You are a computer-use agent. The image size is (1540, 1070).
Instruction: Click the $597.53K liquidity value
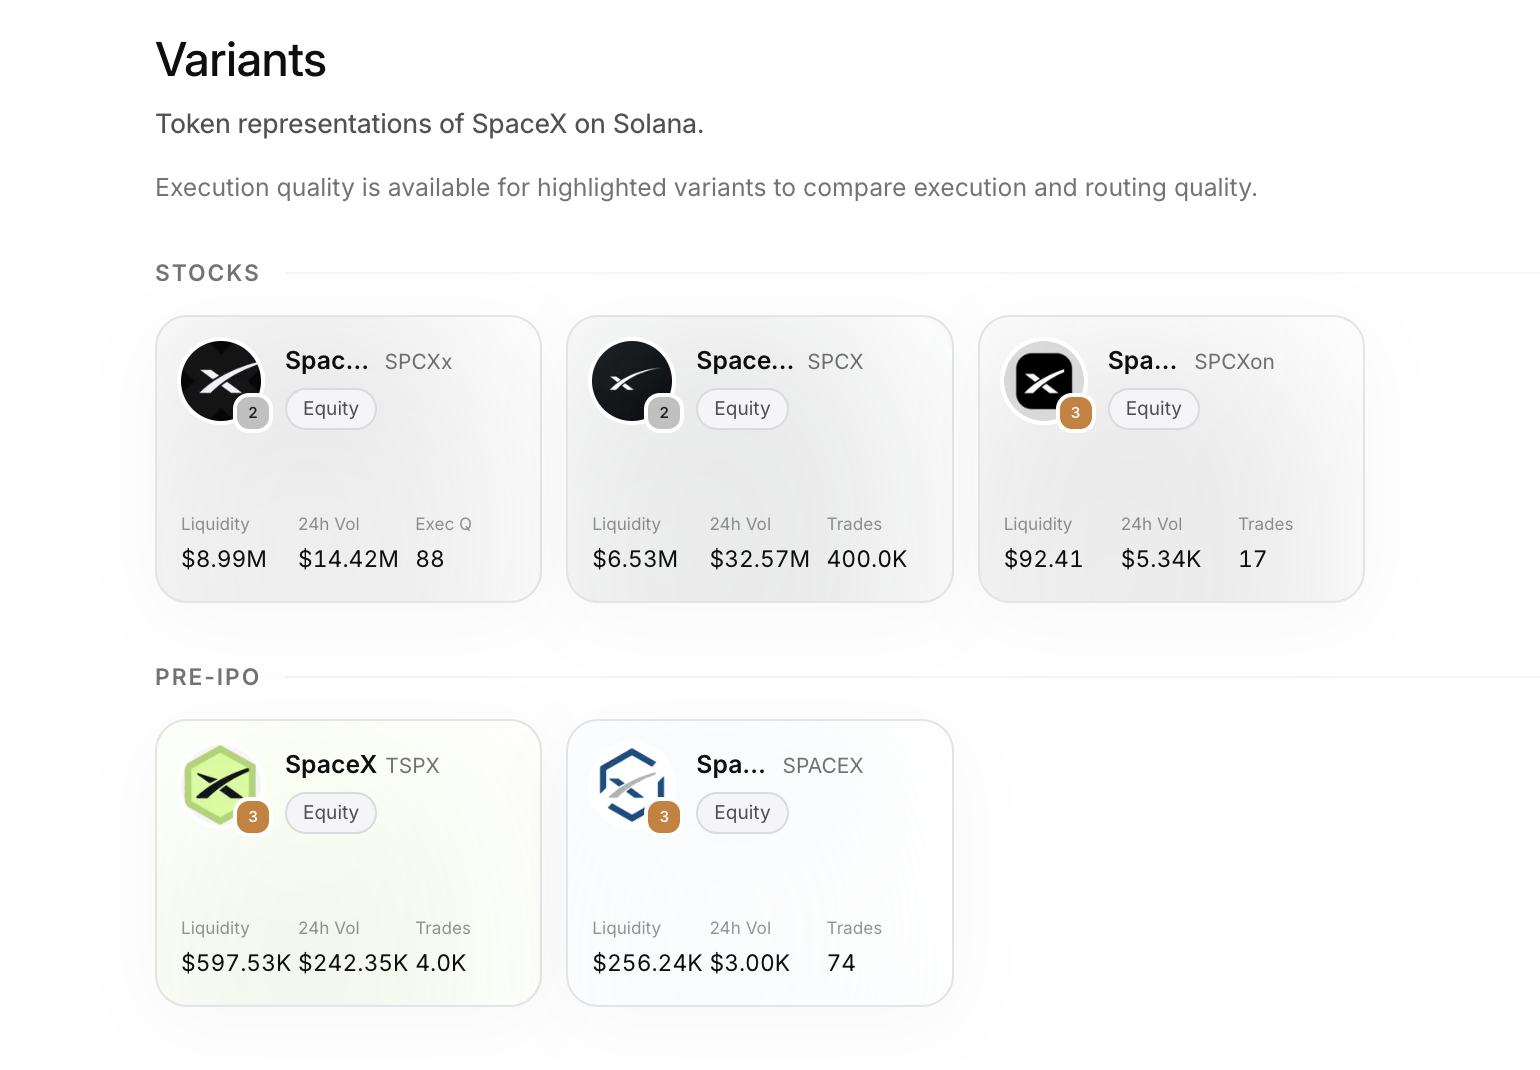click(x=236, y=963)
